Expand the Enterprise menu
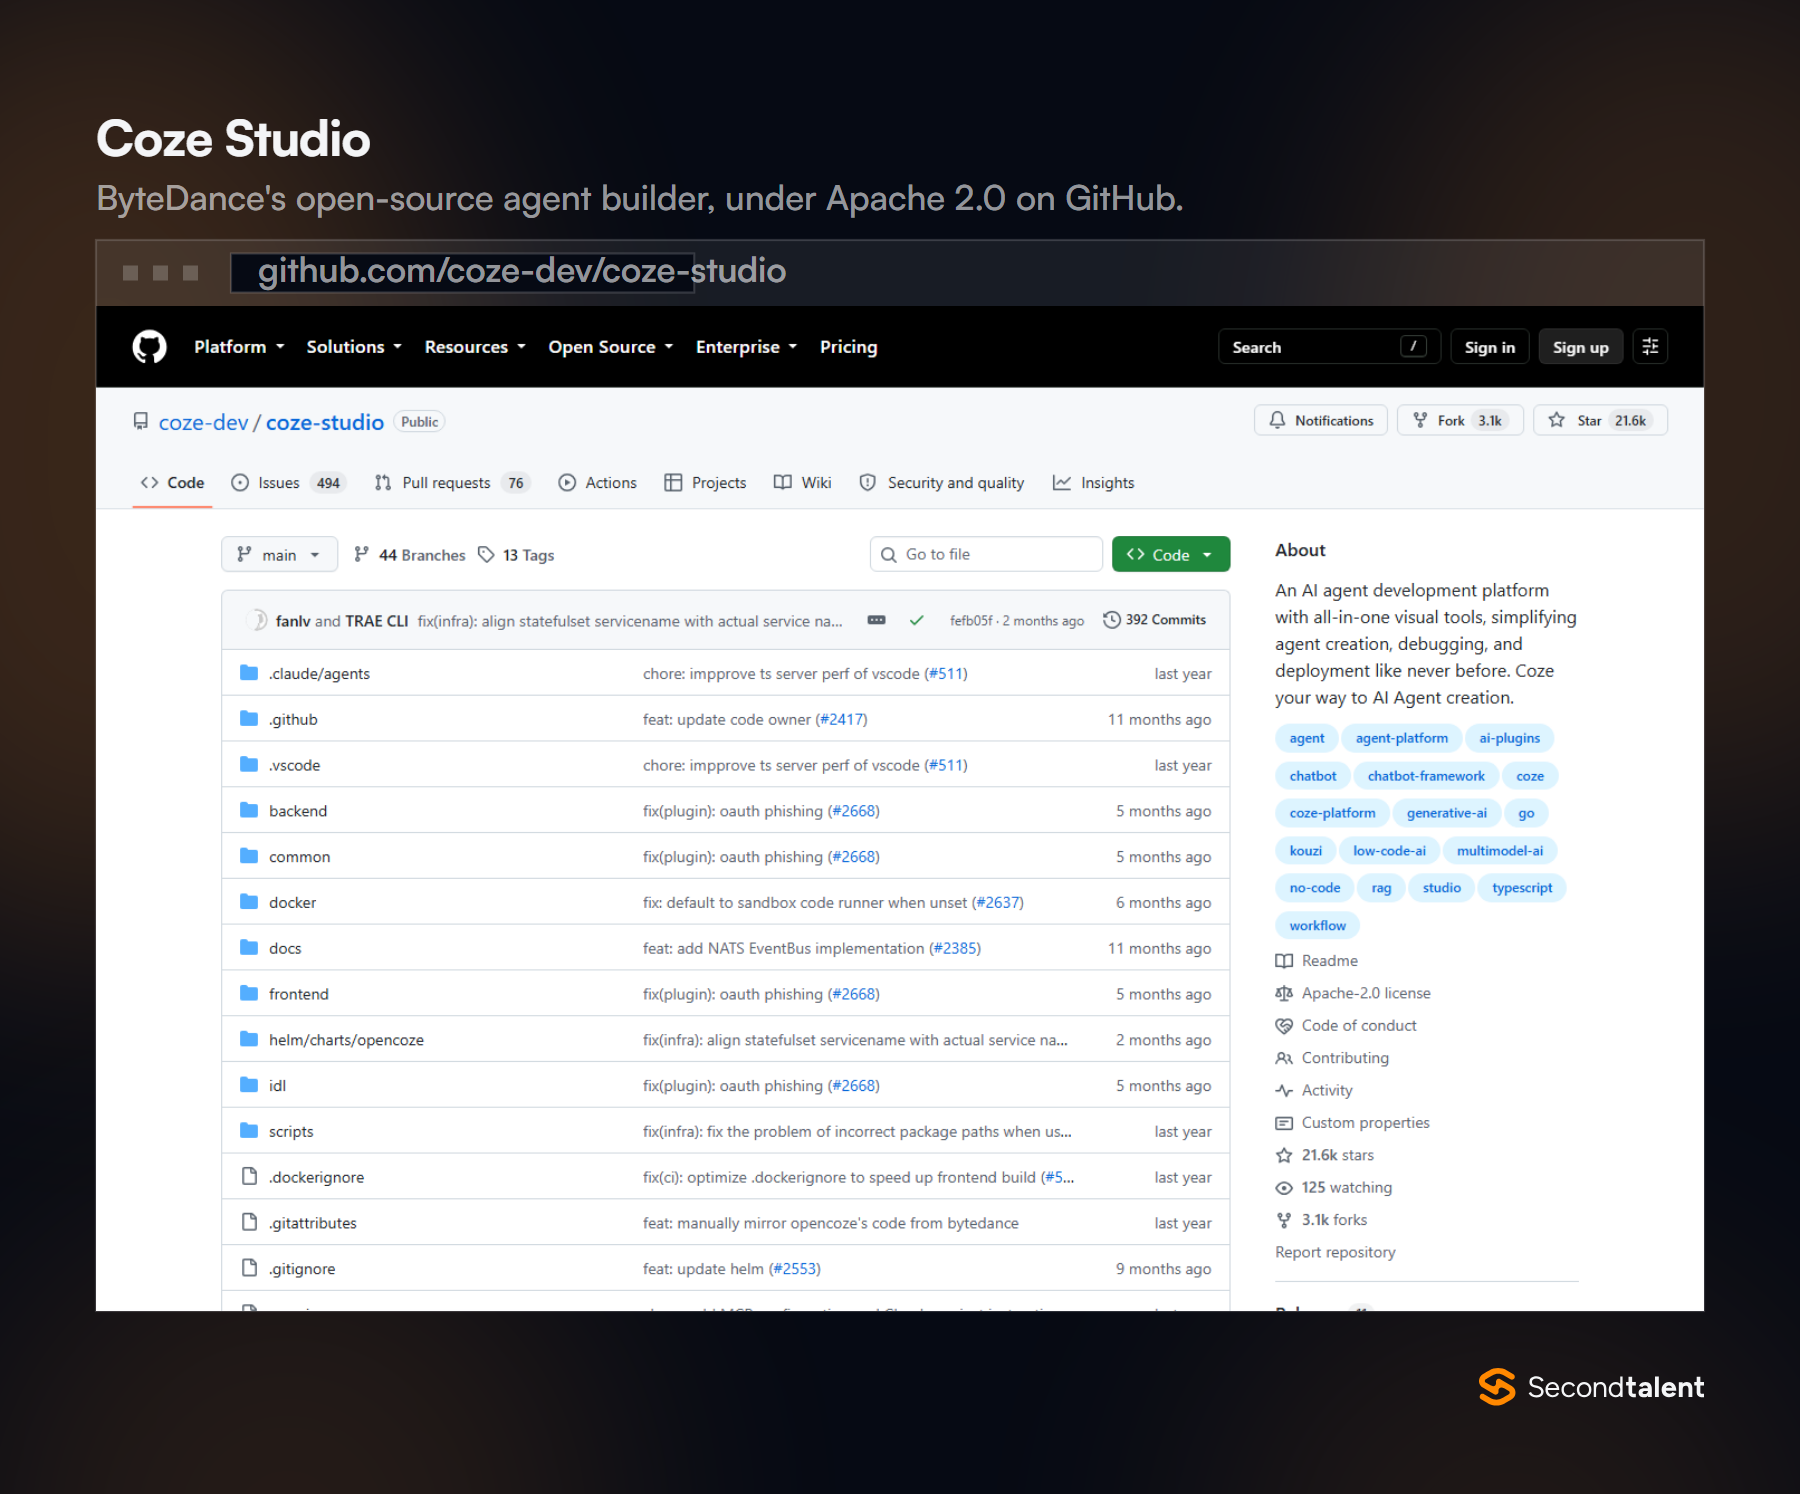Screen dimensions: 1800x1494 tap(747, 347)
